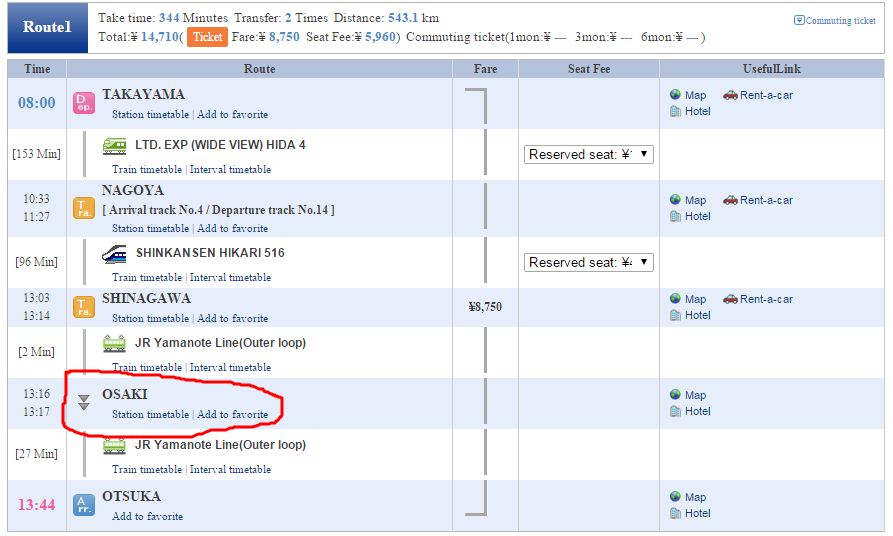
Task: Click the globe Map icon in TAKAYAMA row
Action: pos(675,95)
